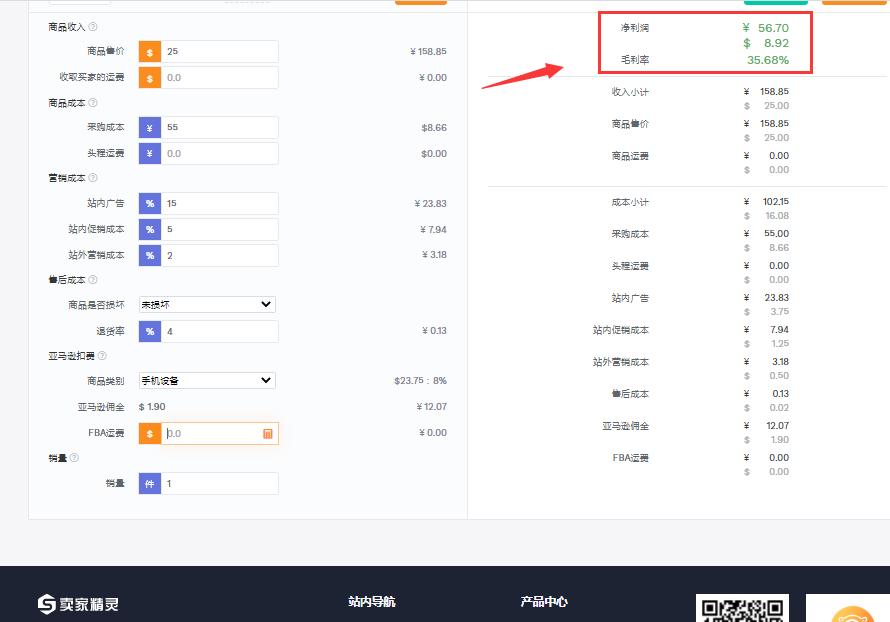This screenshot has width=890, height=622.
Task: Click the orange $ icon on 商品售价
Action: coord(149,51)
